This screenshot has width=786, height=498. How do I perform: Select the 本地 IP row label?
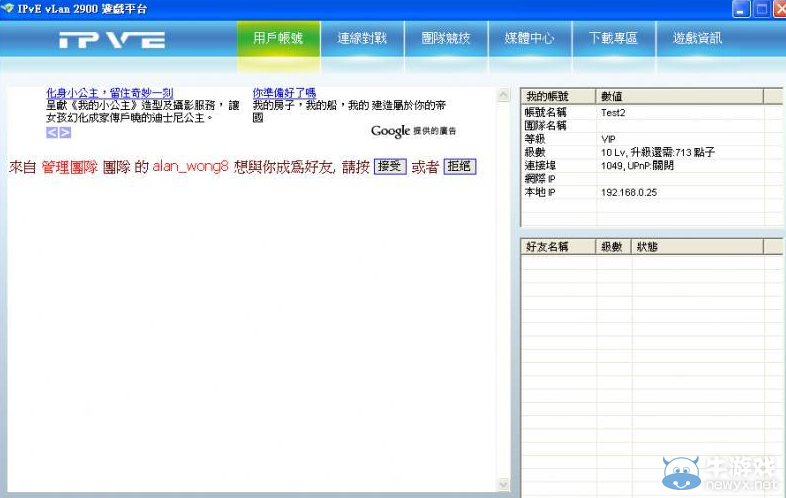coord(540,192)
